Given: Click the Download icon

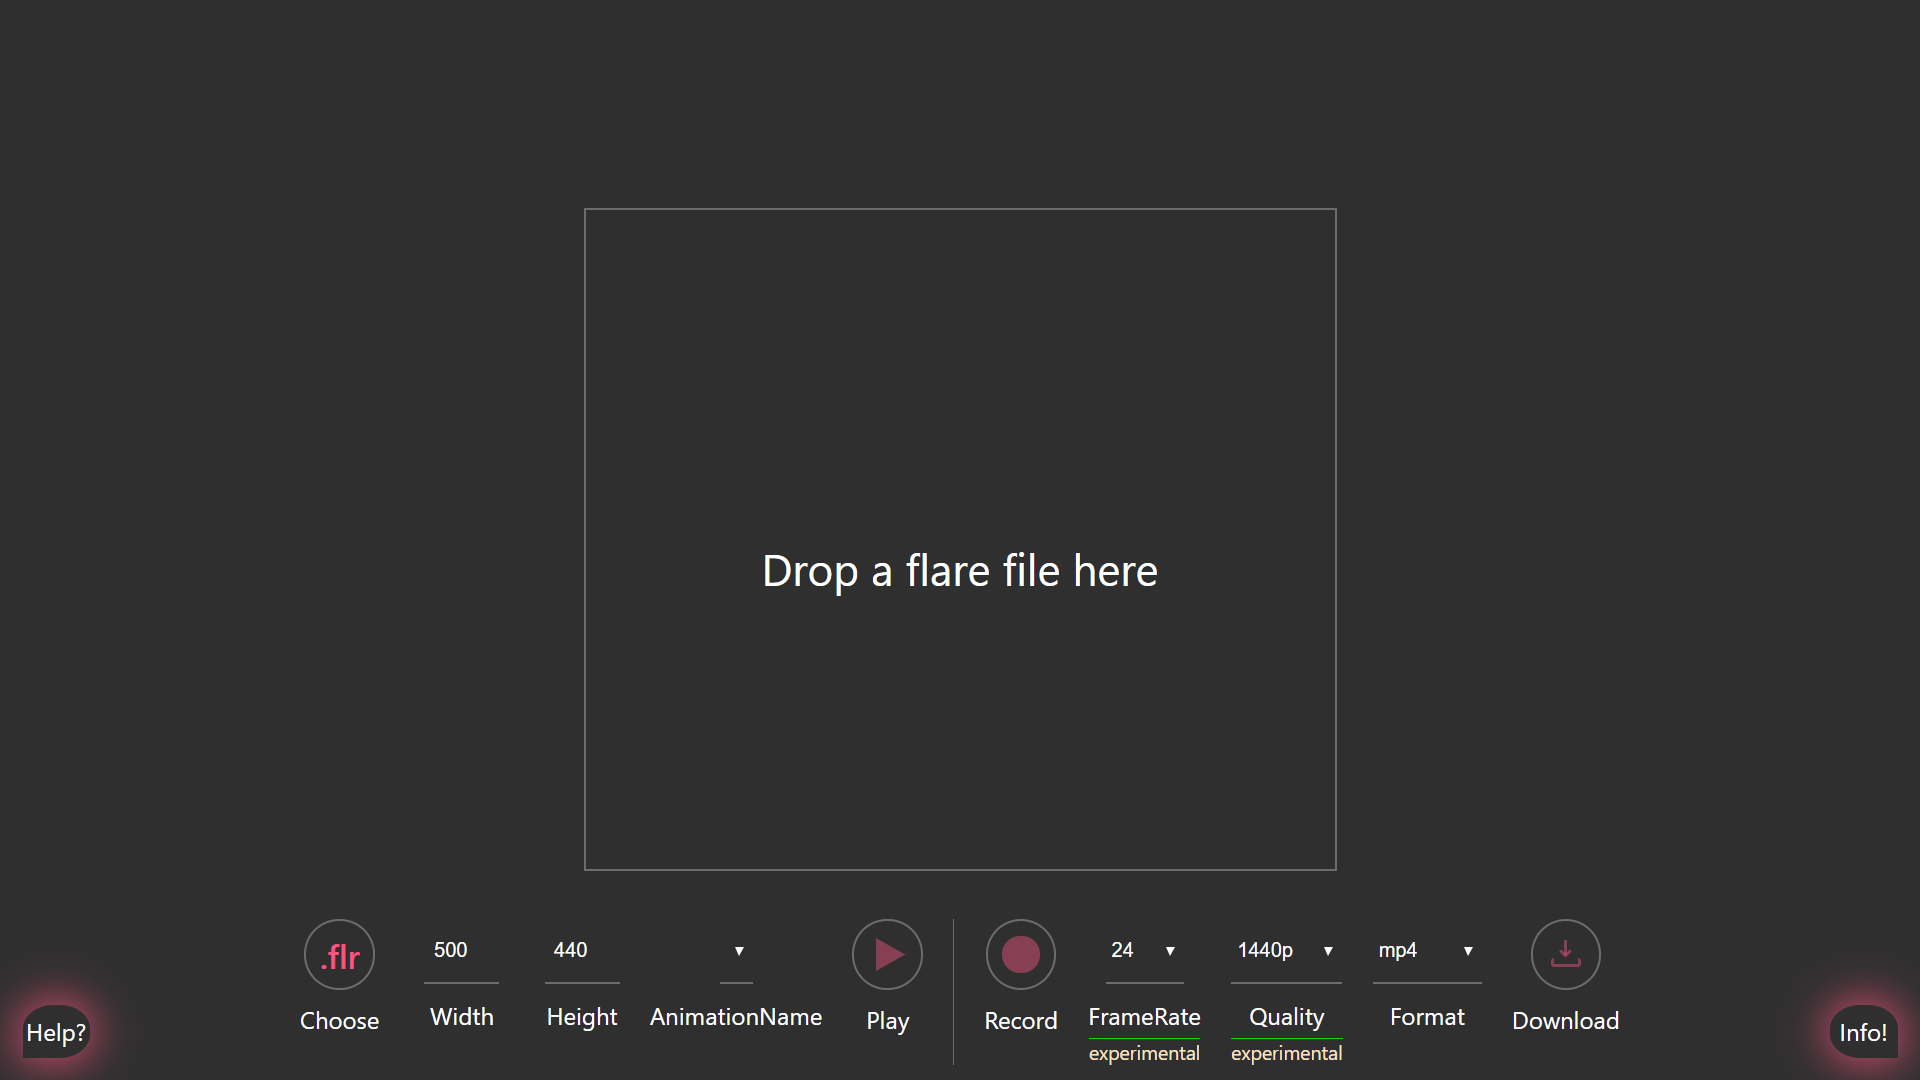Looking at the screenshot, I should coord(1565,955).
